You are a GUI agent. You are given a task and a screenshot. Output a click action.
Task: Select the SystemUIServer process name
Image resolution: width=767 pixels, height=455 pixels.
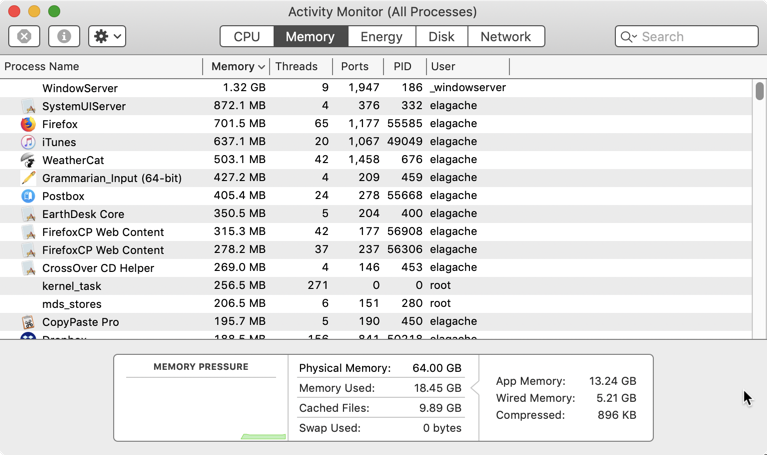pyautogui.click(x=84, y=106)
